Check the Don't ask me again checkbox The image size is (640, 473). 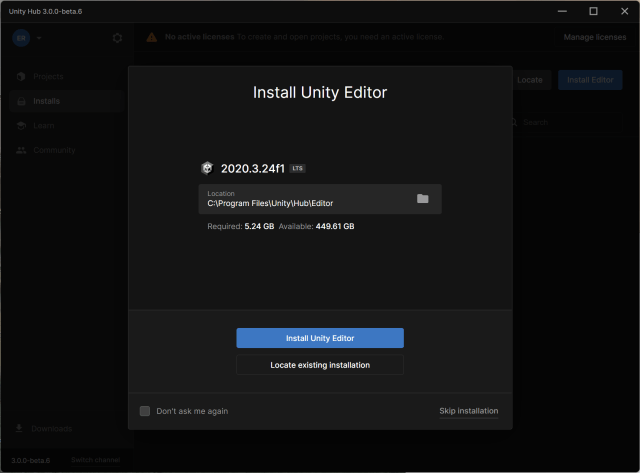tap(145, 411)
